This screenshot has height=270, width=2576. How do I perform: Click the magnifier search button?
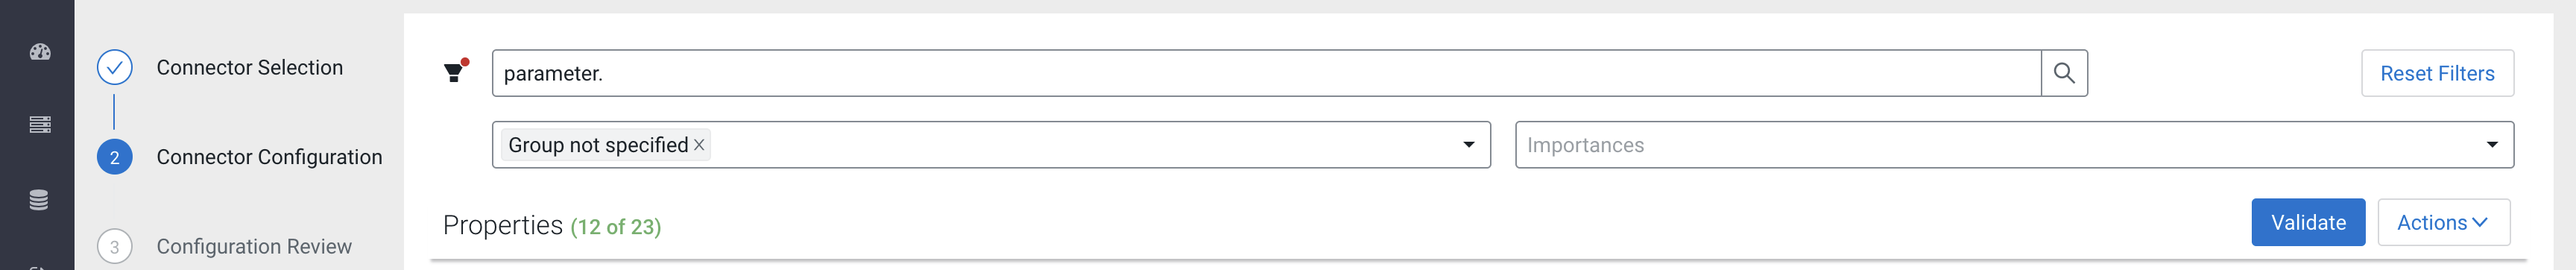[x=2063, y=73]
